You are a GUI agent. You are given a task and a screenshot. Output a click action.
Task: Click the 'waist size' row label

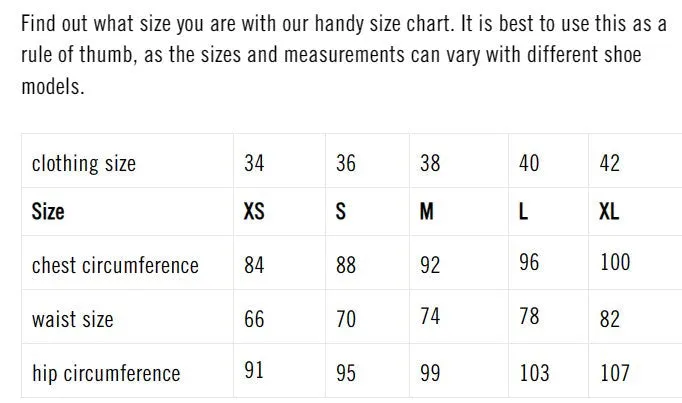pyautogui.click(x=73, y=319)
